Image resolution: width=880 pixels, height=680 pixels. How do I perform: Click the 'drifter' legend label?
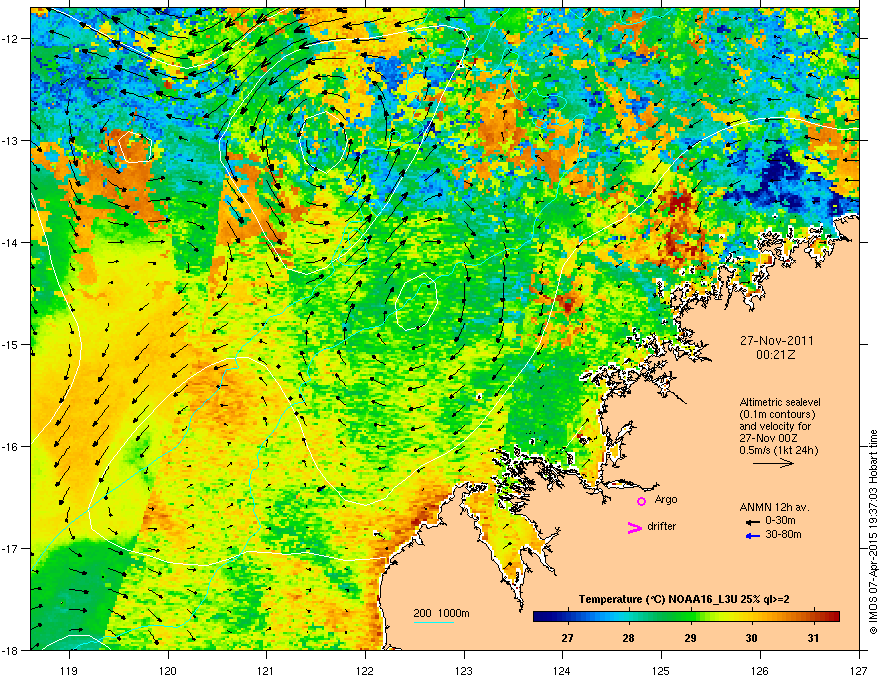point(662,526)
